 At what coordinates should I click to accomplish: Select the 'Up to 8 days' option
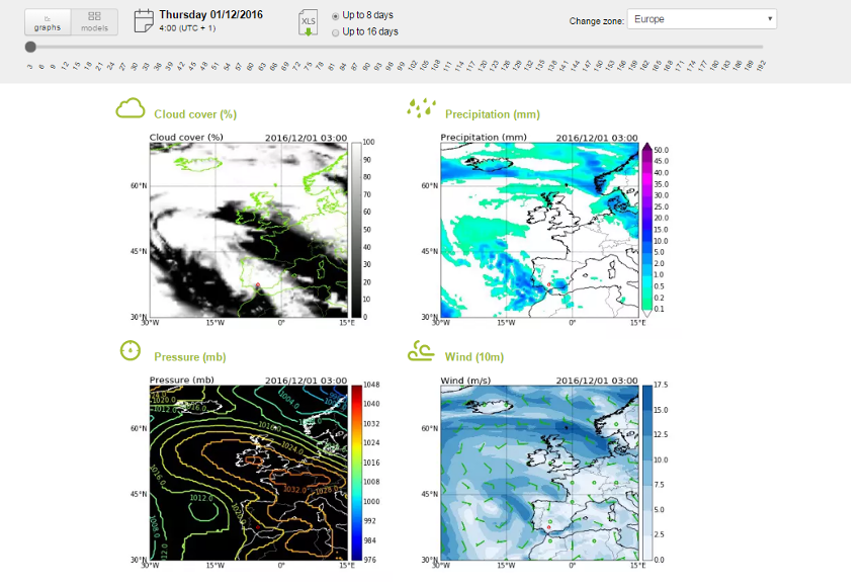pyautogui.click(x=335, y=16)
